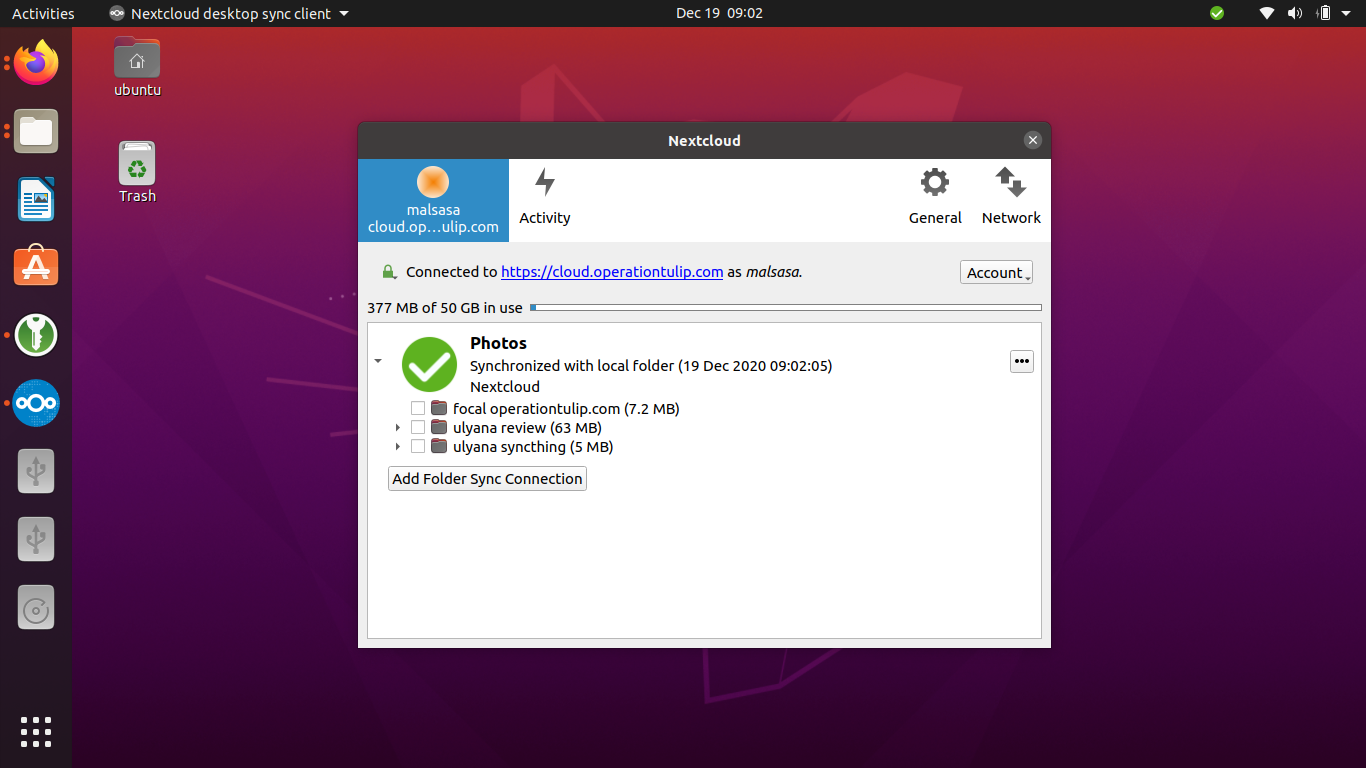1366x768 pixels.
Task: Open the ubuntu home desktop folder
Action: pos(137,67)
